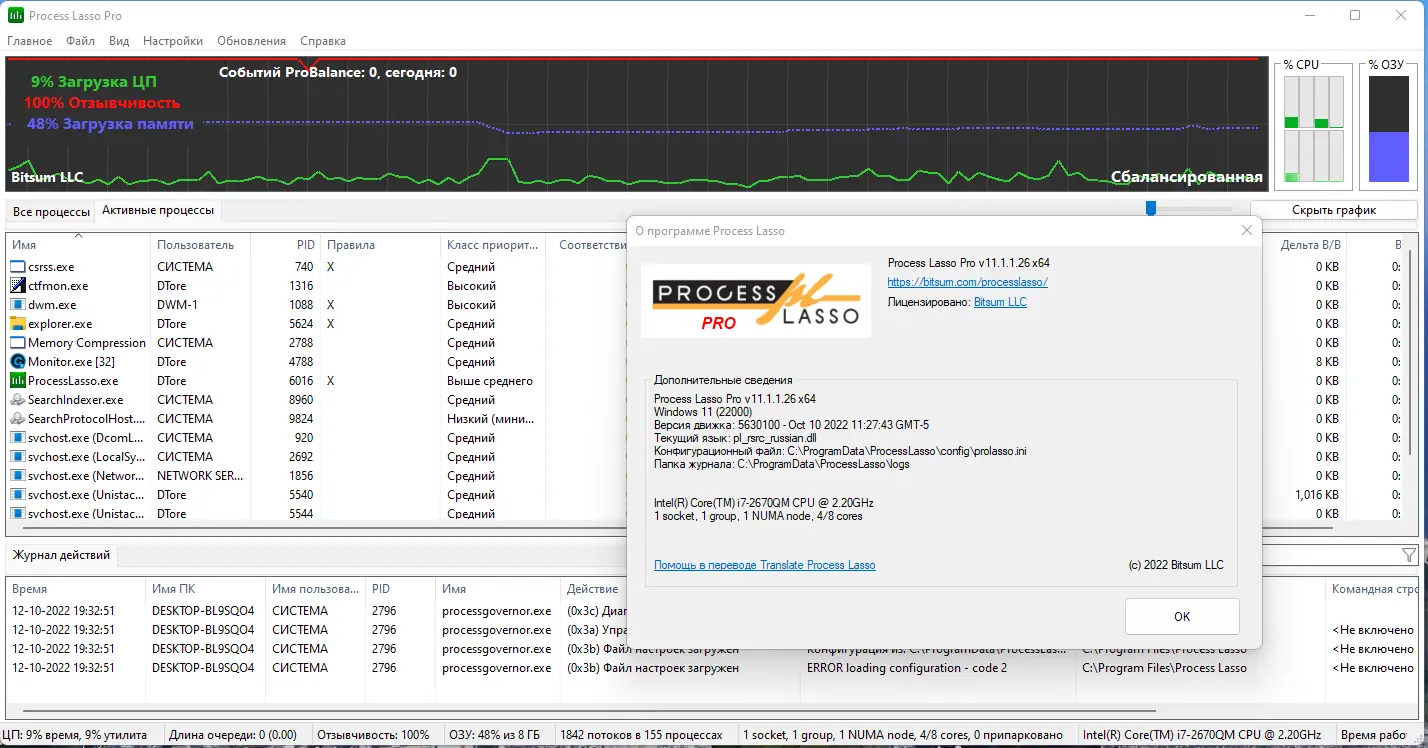This screenshot has height=748, width=1428.
Task: Select the Журнал действий tab
Action: 62,554
